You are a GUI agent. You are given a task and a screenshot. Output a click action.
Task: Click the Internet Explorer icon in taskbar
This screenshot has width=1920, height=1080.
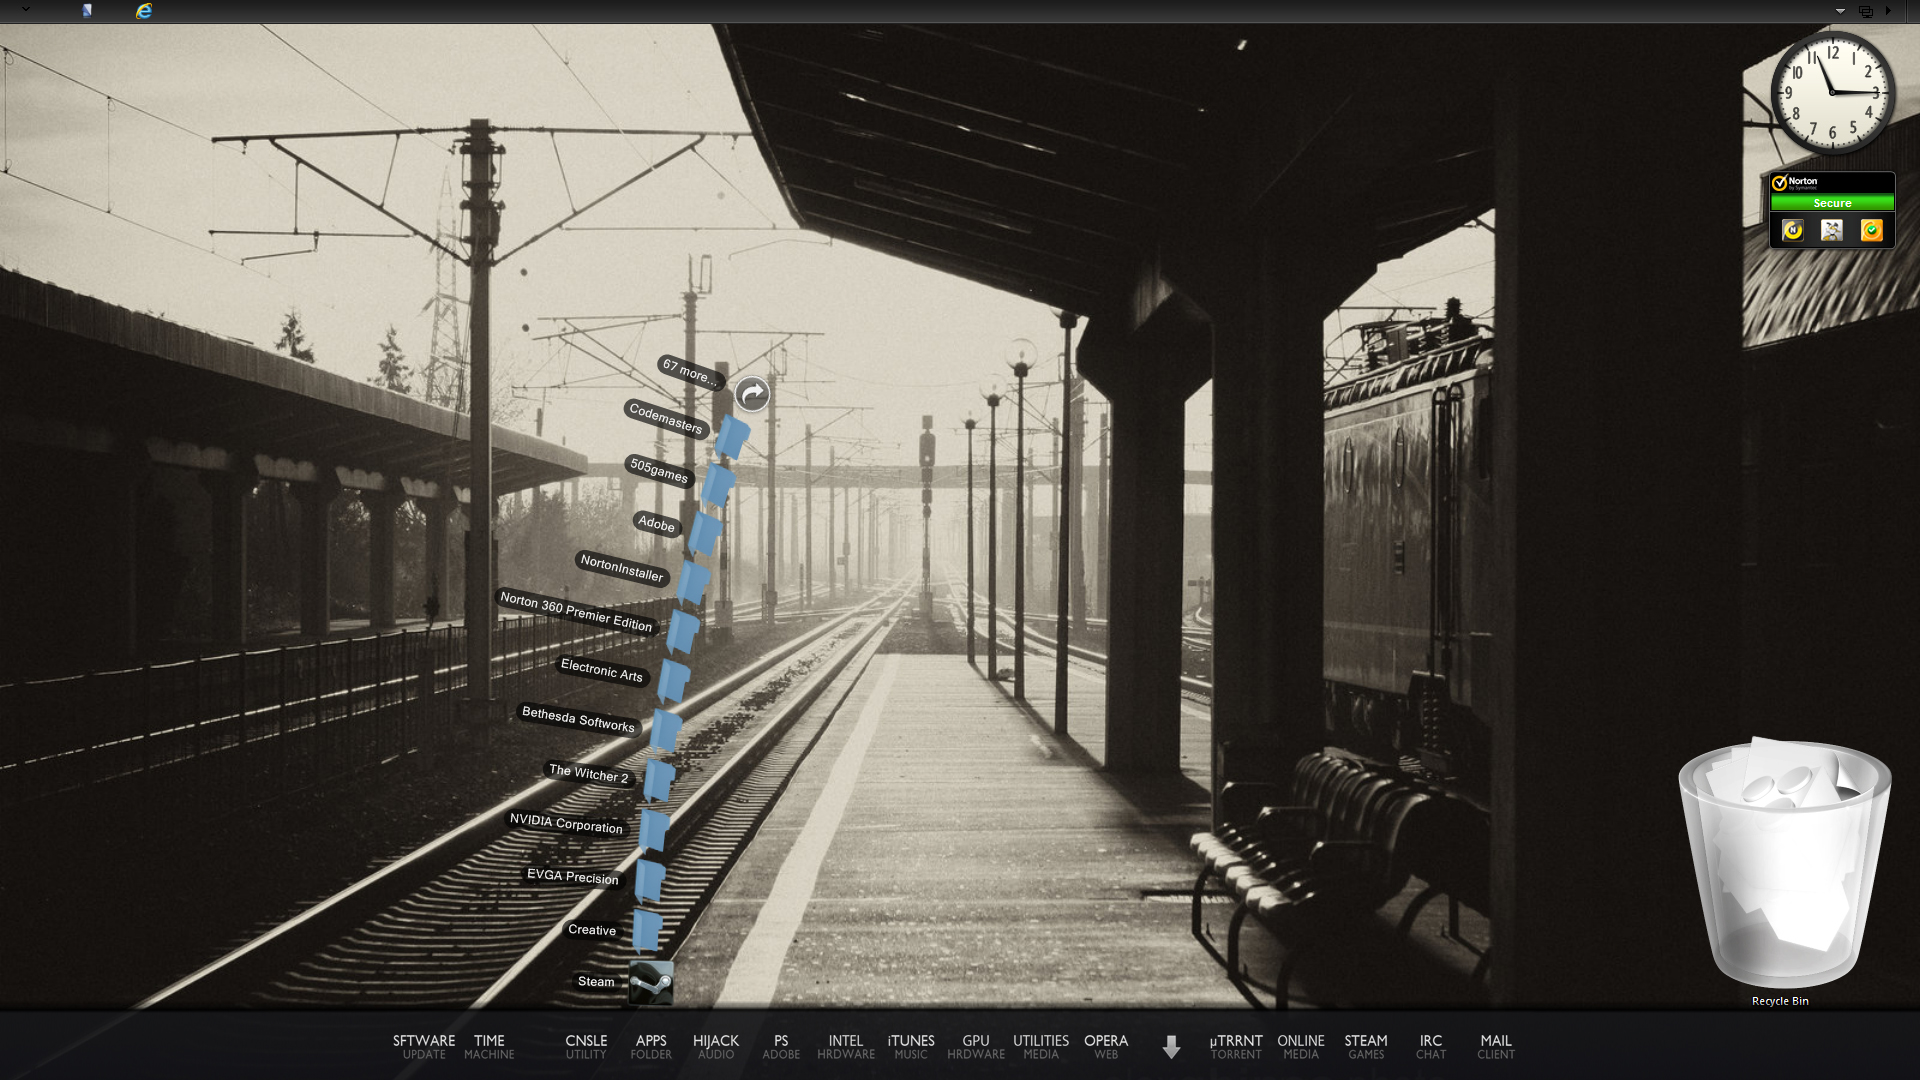(x=144, y=11)
